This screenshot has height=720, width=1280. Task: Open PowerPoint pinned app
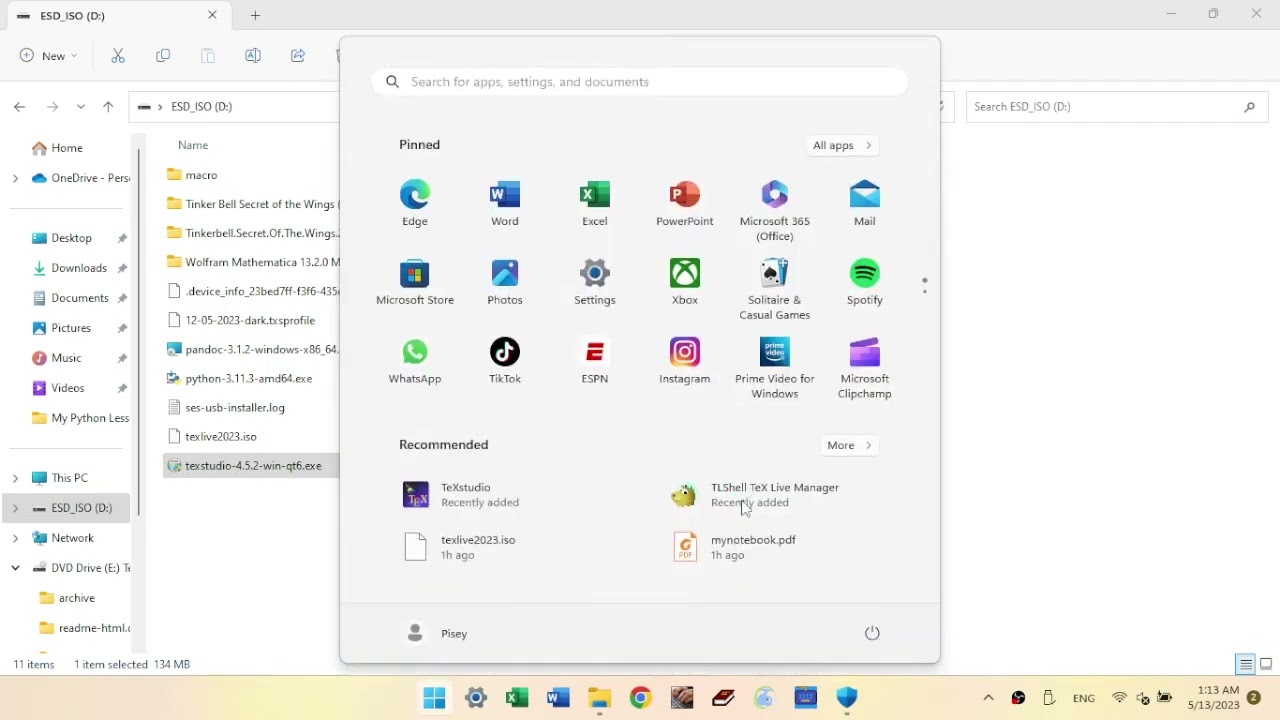pos(685,203)
